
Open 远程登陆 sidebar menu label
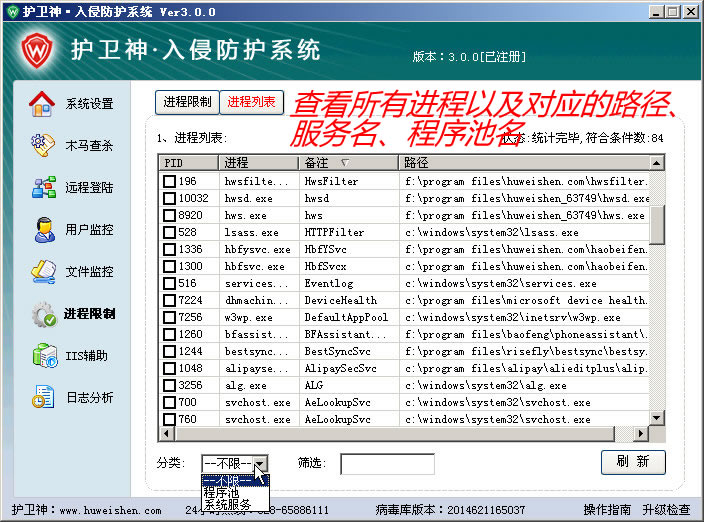89,187
